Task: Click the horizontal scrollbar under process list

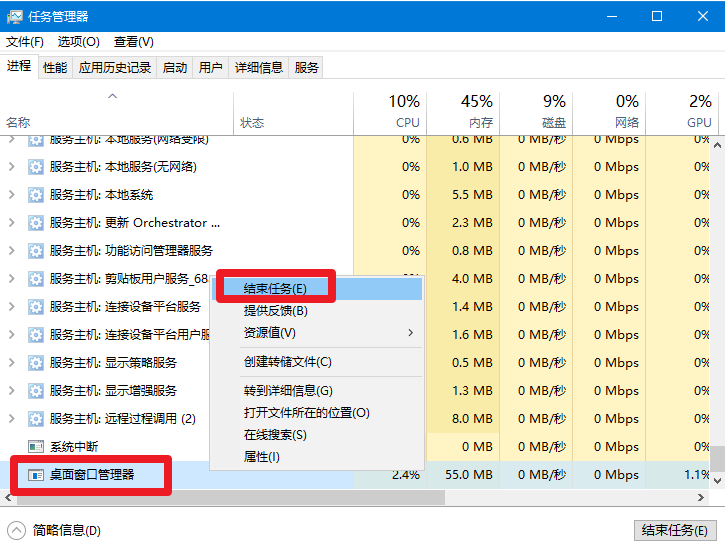Action: [228, 497]
